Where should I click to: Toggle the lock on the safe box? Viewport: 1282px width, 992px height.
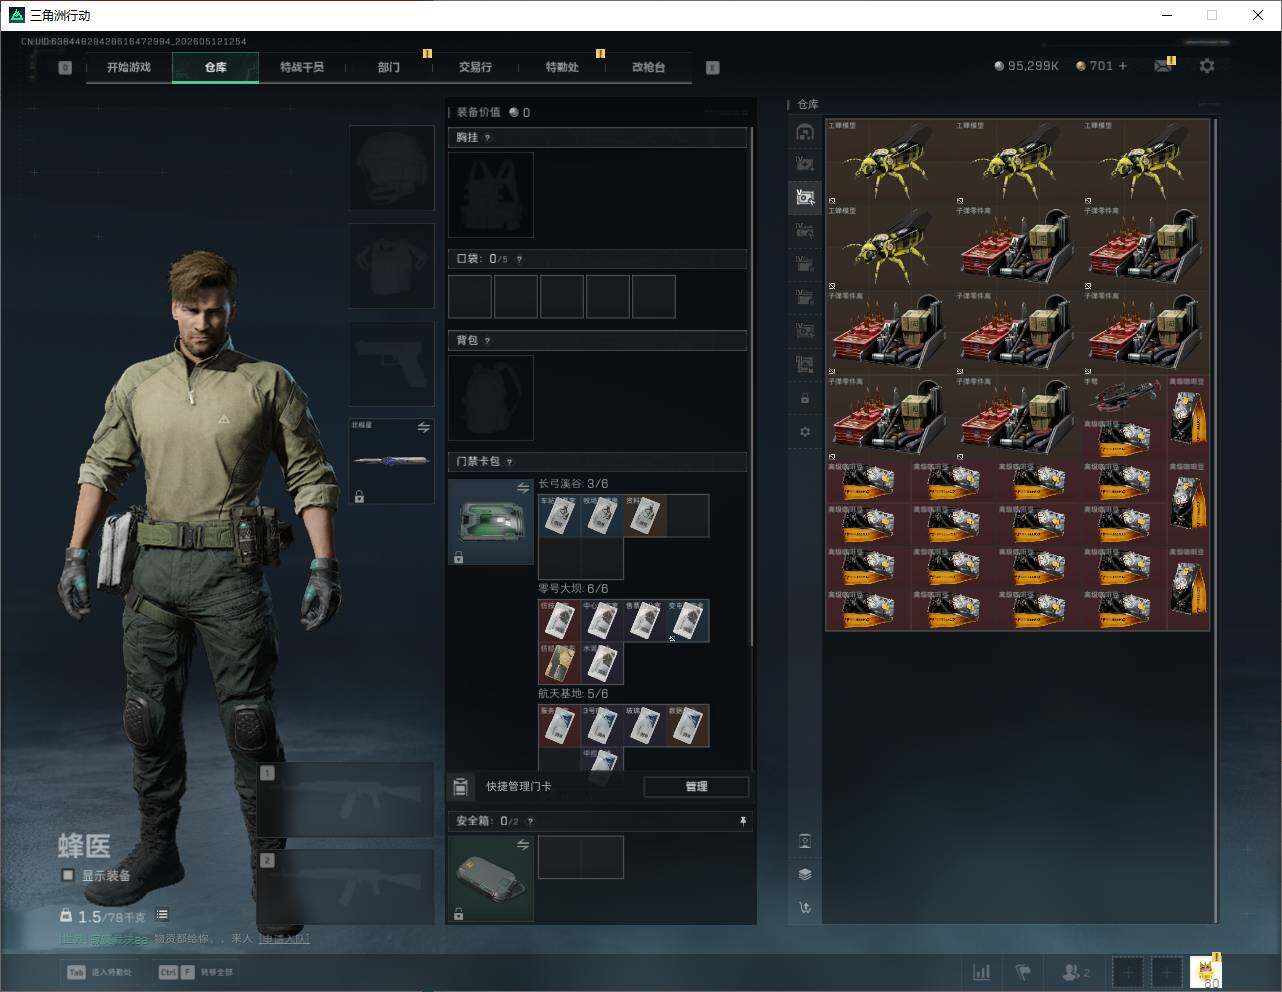click(458, 914)
